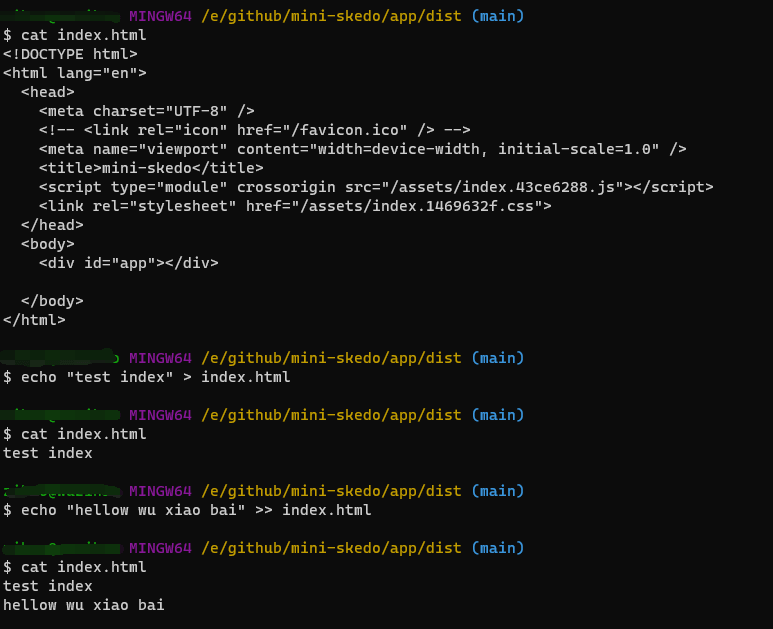The width and height of the screenshot is (773, 629).
Task: Click the opening '<head>' tag line
Action: point(48,92)
